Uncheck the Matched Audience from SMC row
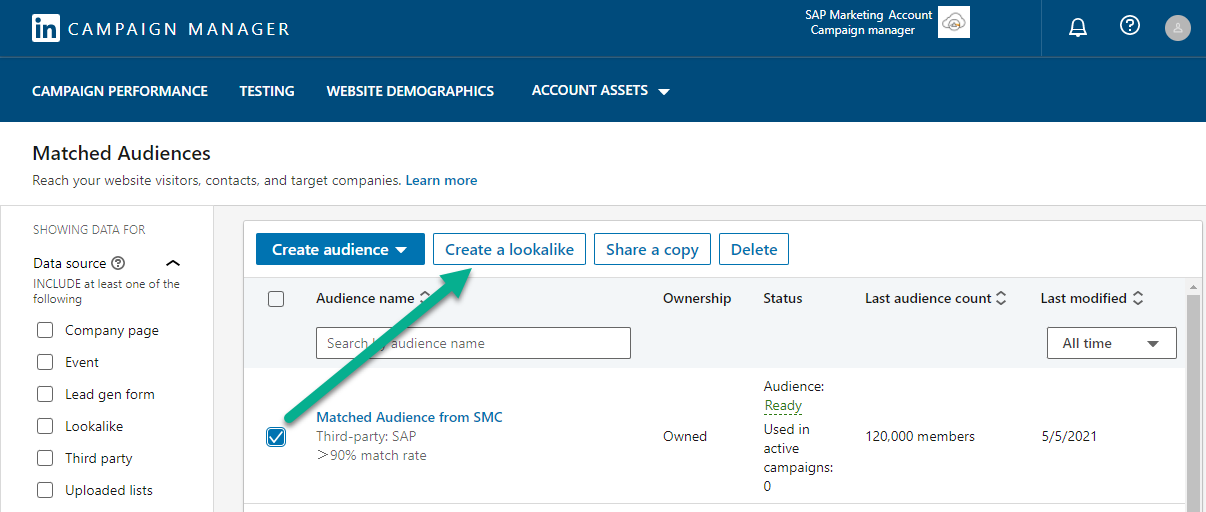This screenshot has width=1206, height=512. tap(276, 437)
